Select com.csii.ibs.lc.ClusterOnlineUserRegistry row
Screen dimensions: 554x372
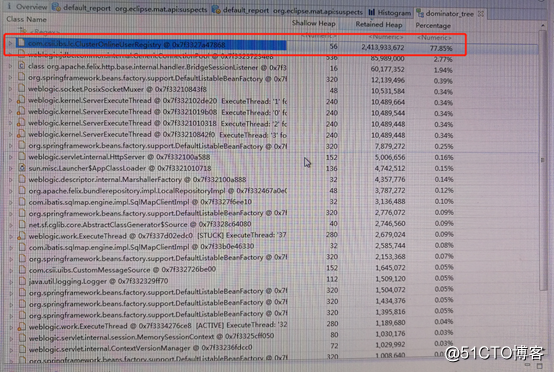pos(272,46)
